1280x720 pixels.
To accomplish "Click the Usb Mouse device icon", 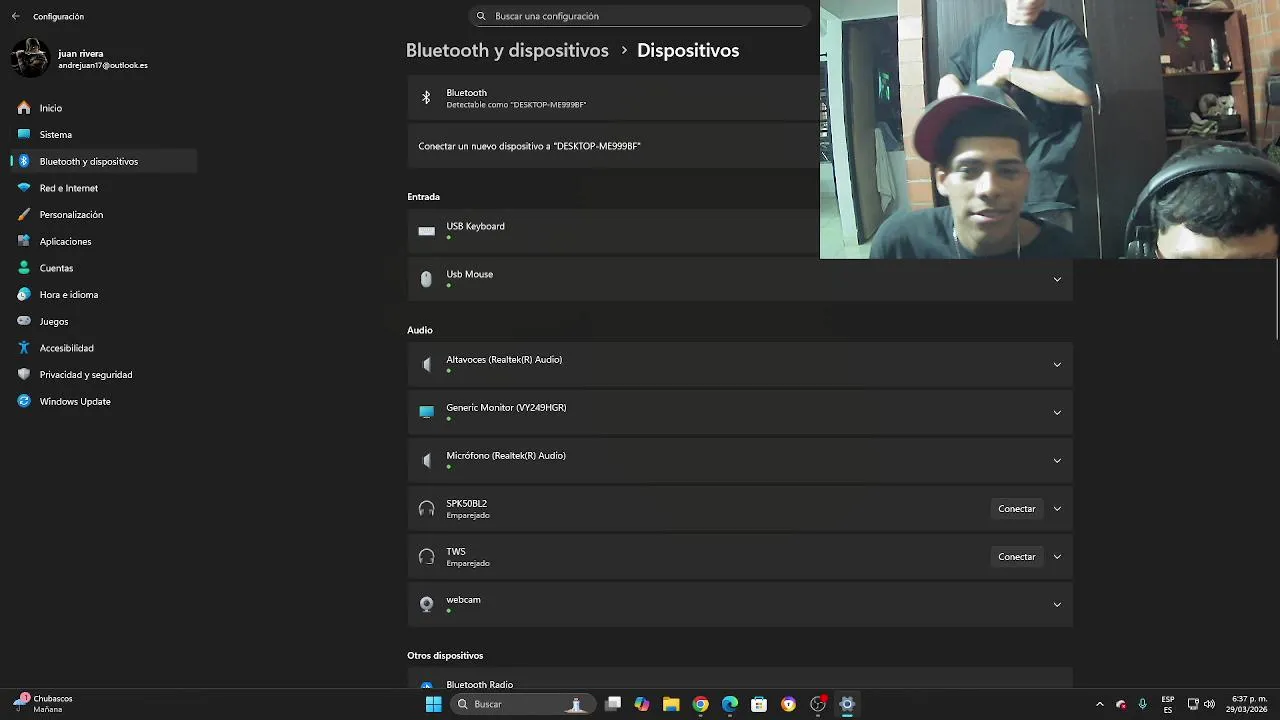I will click(x=427, y=279).
